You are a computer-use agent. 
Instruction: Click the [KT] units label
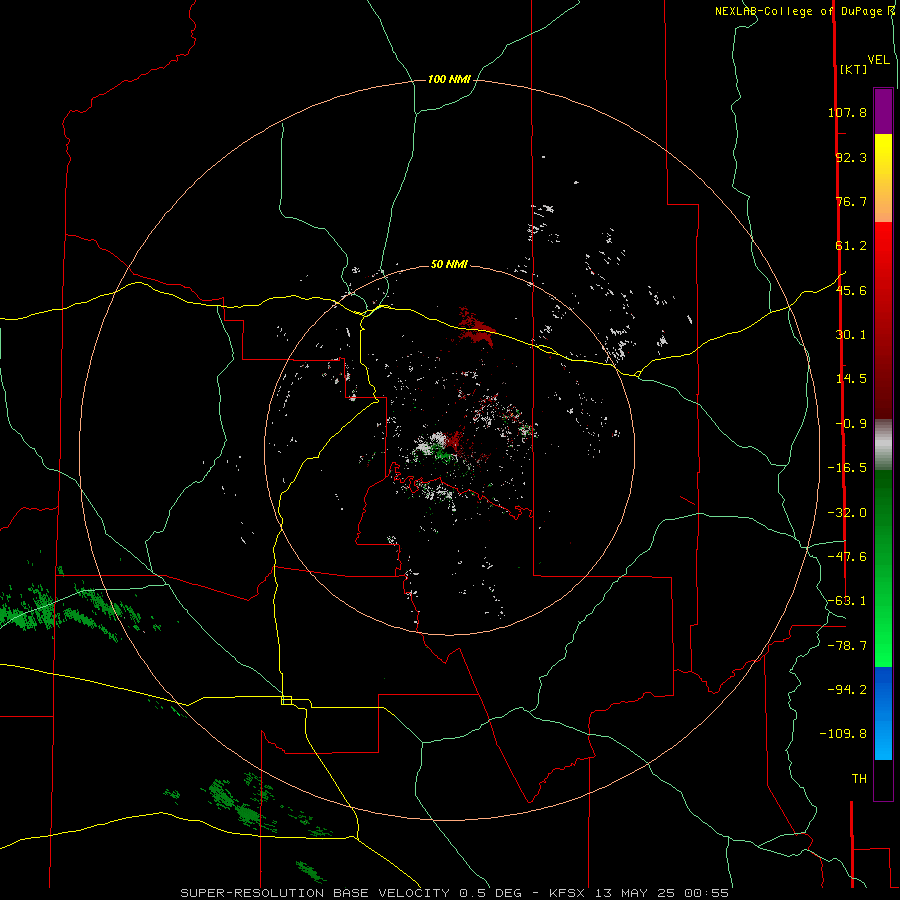coord(854,69)
